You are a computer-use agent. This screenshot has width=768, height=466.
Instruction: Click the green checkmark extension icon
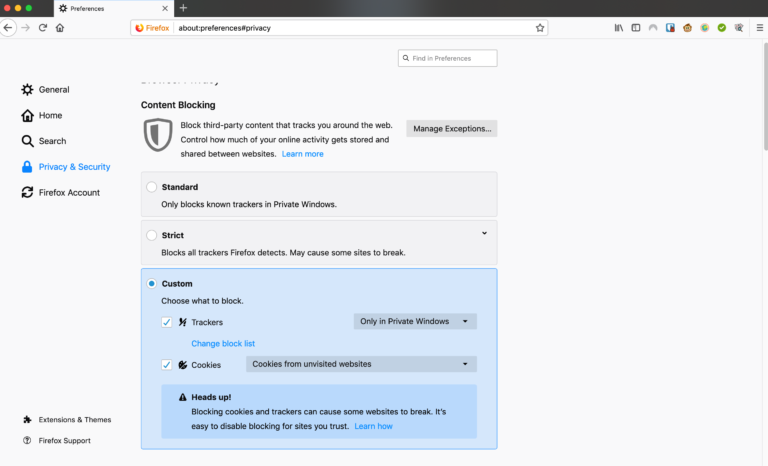pos(721,28)
